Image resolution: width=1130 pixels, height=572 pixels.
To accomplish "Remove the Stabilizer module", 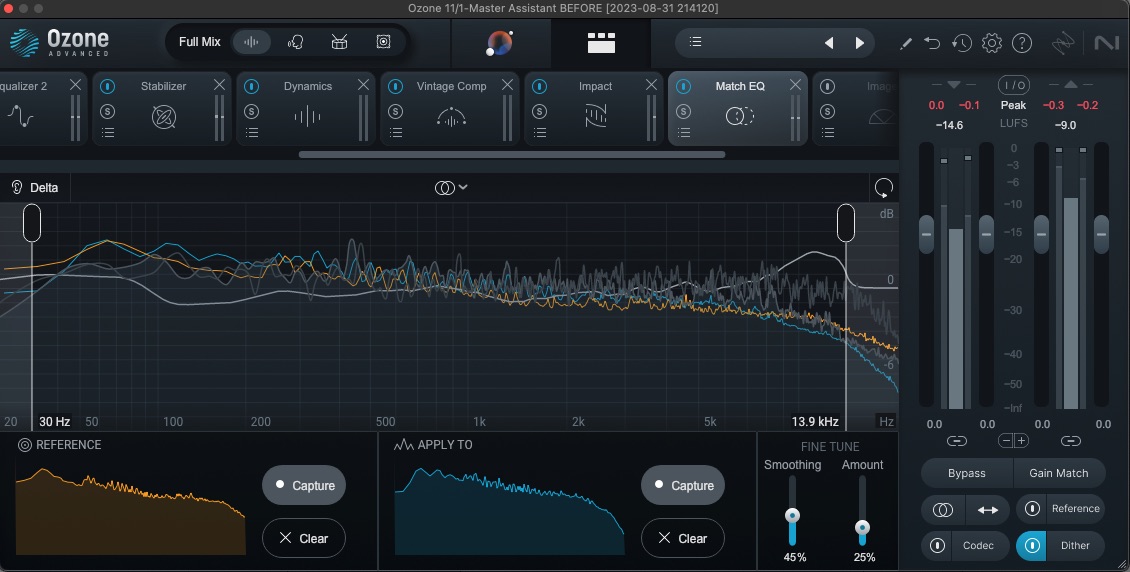I will click(x=219, y=85).
